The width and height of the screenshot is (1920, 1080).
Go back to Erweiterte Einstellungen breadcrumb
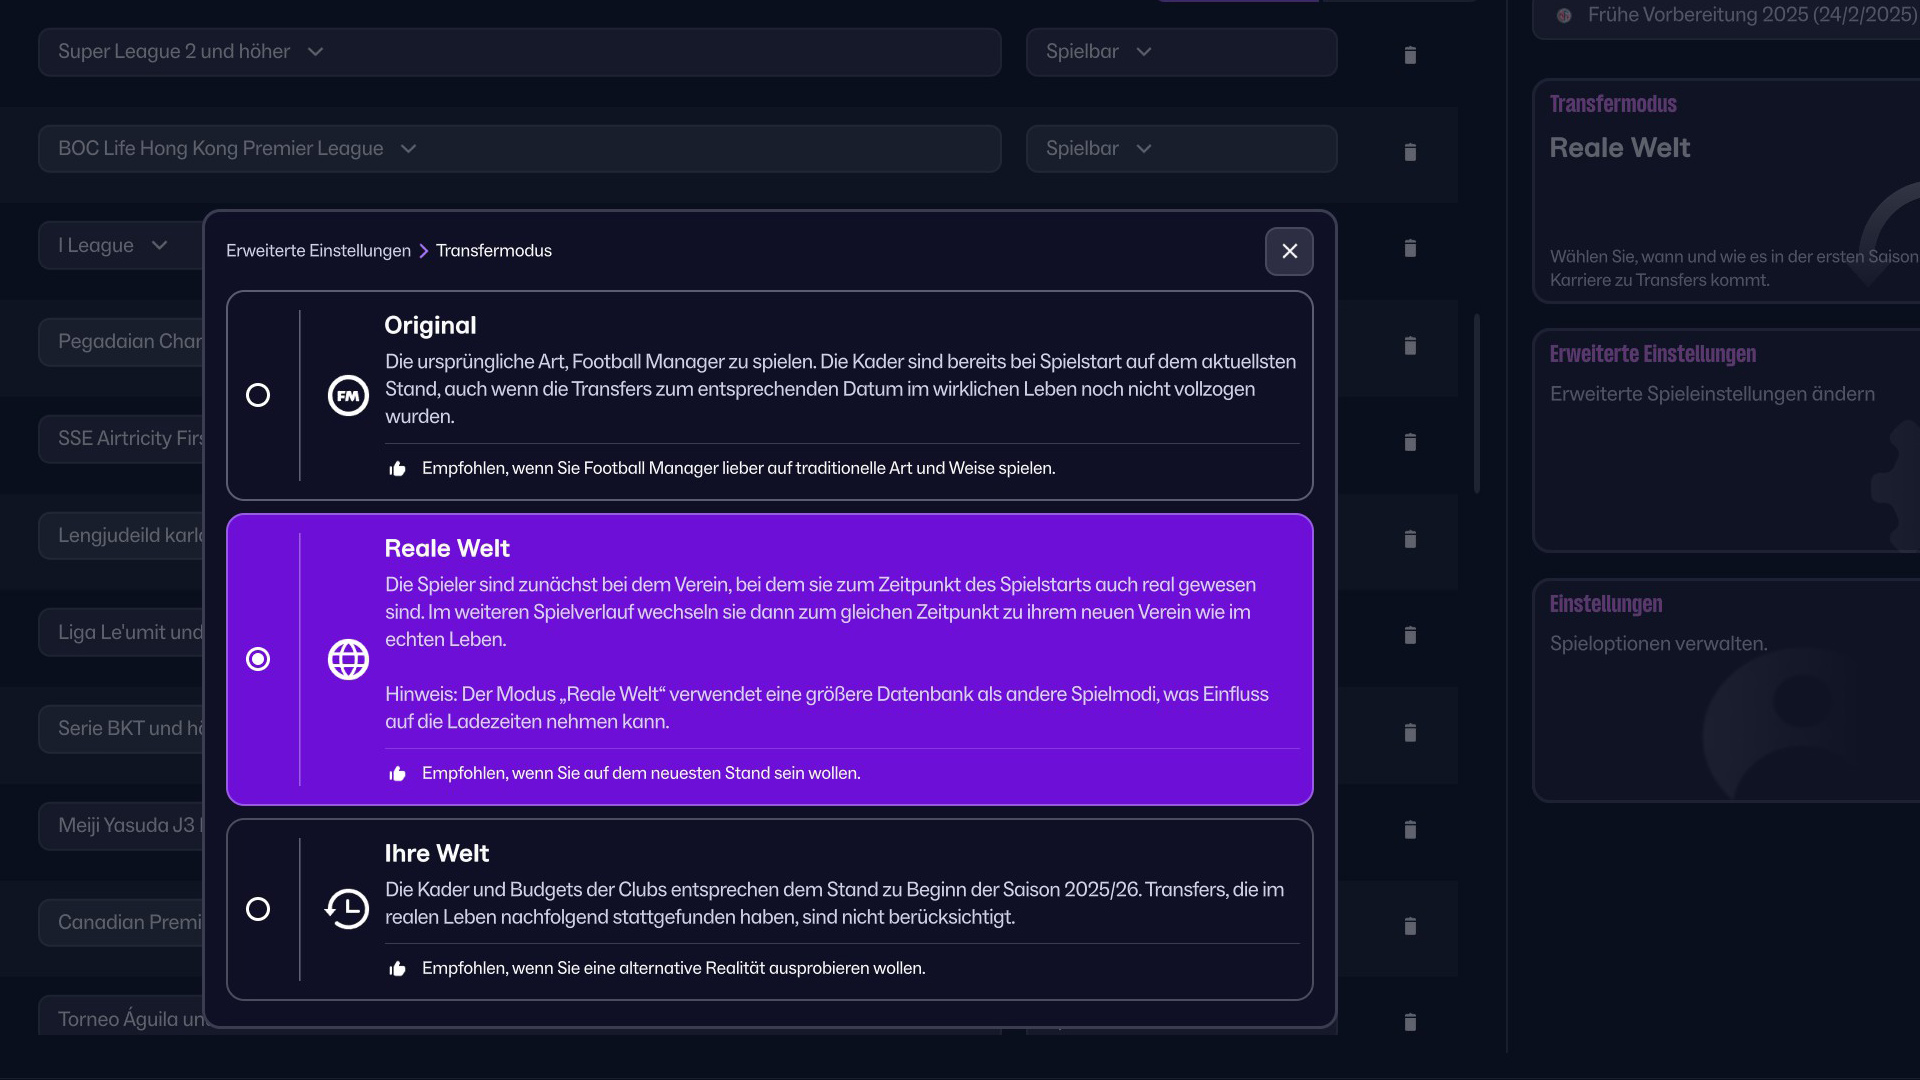pos(318,251)
